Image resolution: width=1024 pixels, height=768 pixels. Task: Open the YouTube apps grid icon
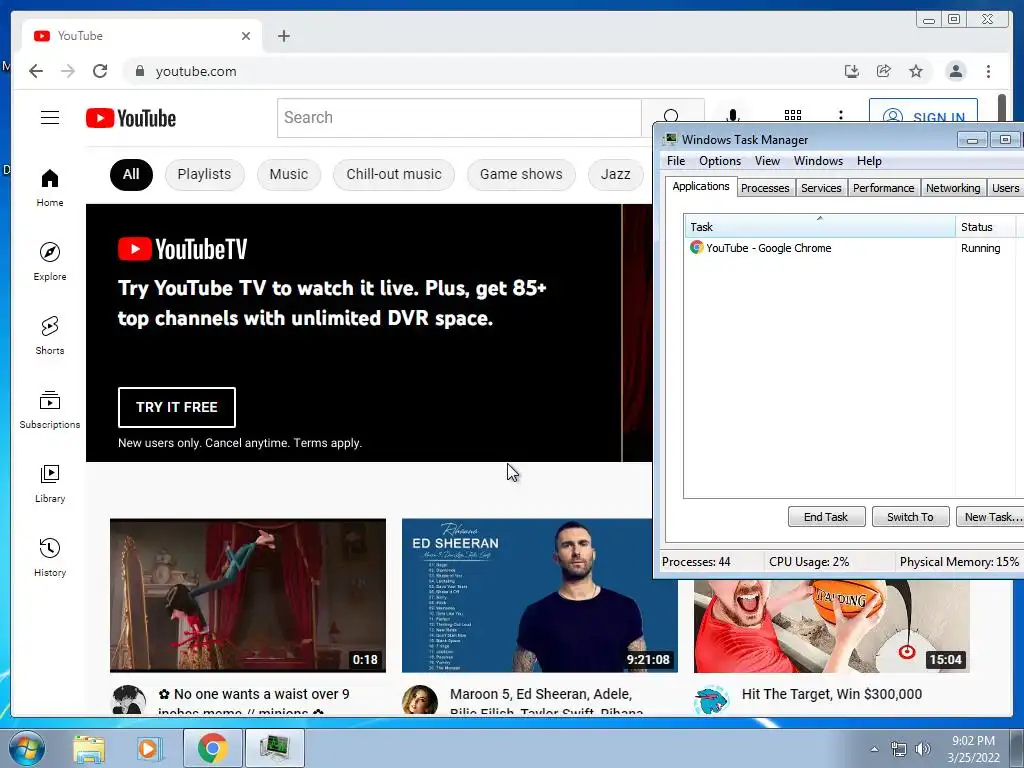(793, 115)
